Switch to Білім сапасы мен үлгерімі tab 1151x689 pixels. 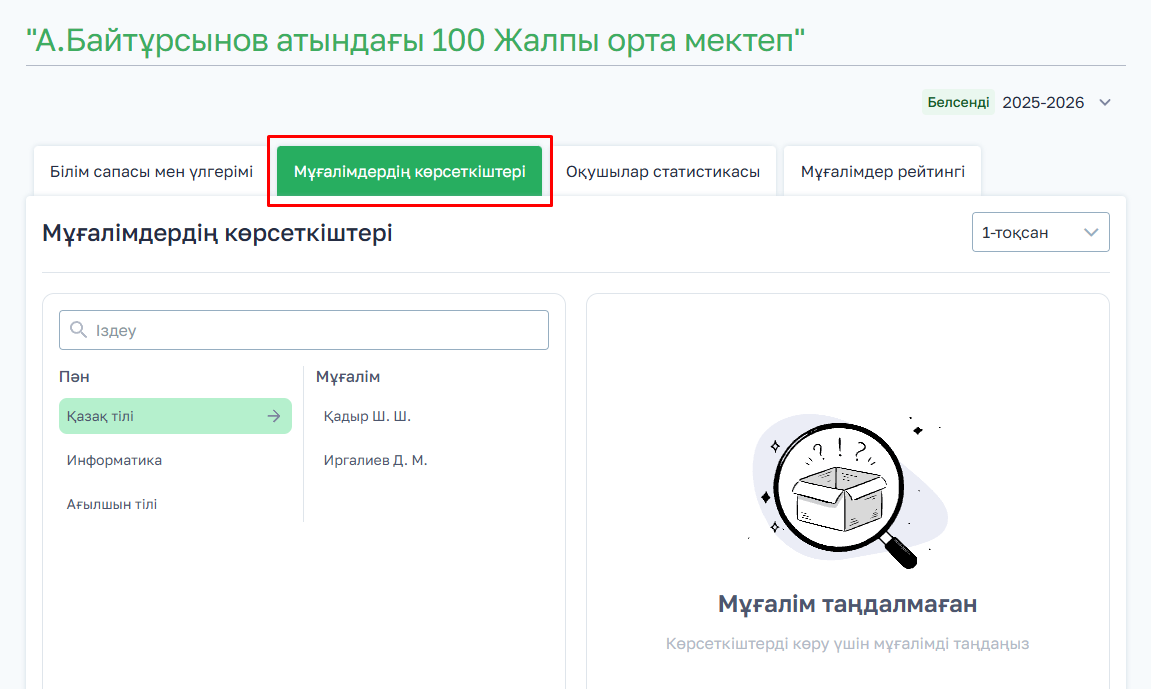coord(151,171)
